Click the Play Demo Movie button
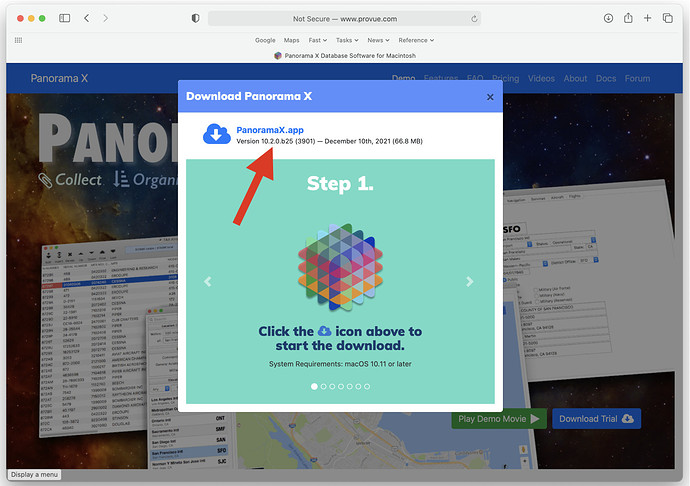Screen dimensions: 690x486 pyautogui.click(x=499, y=419)
